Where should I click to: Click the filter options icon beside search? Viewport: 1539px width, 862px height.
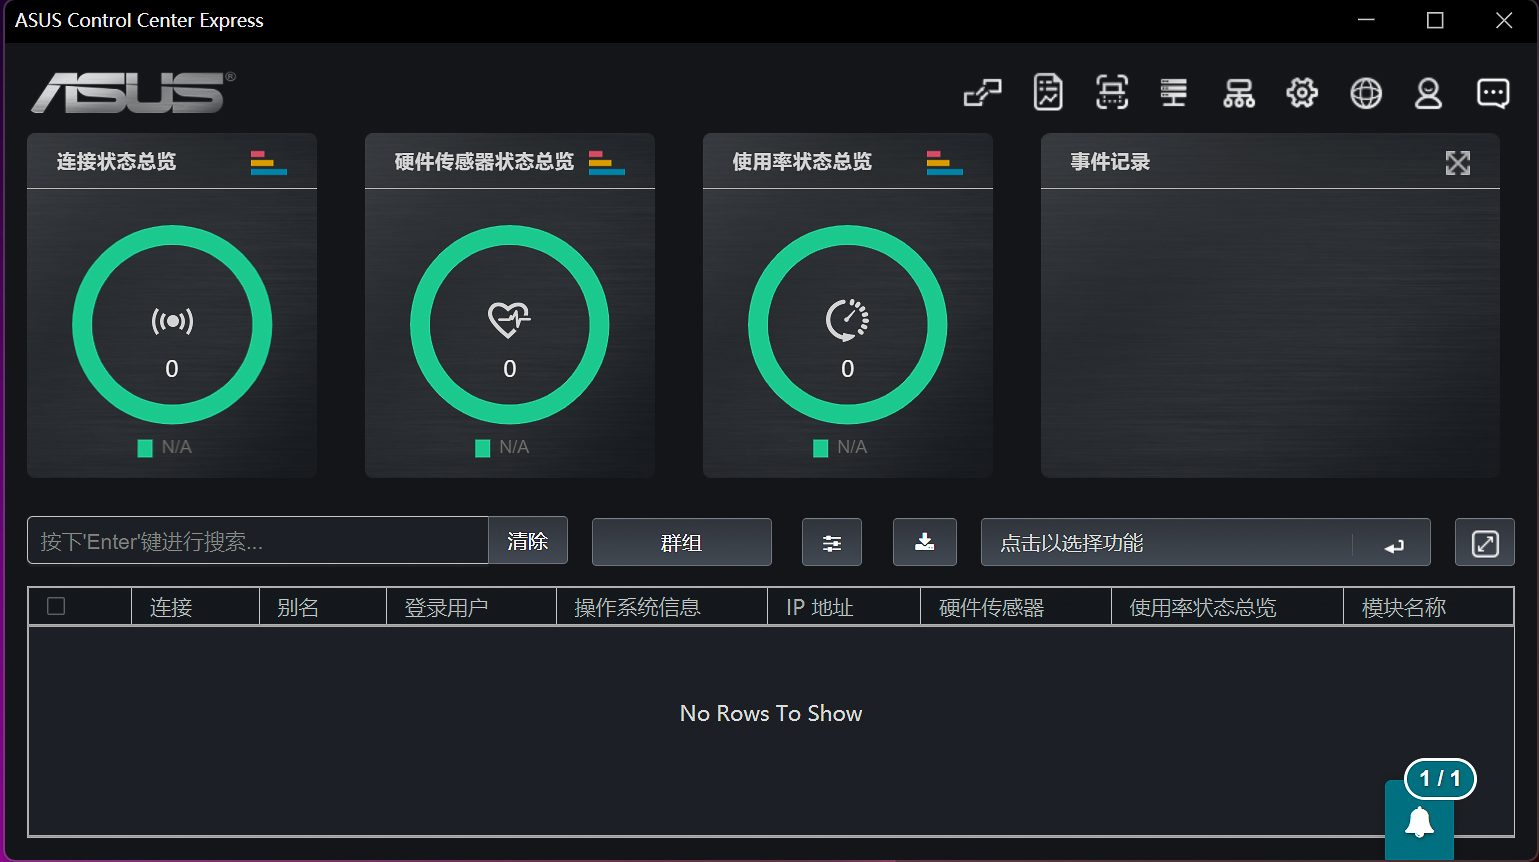tap(831, 542)
